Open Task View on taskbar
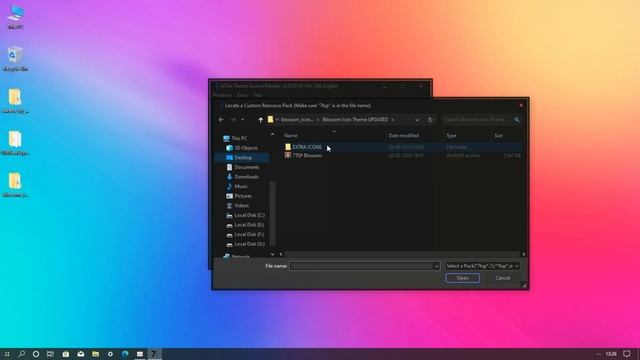 [50, 354]
